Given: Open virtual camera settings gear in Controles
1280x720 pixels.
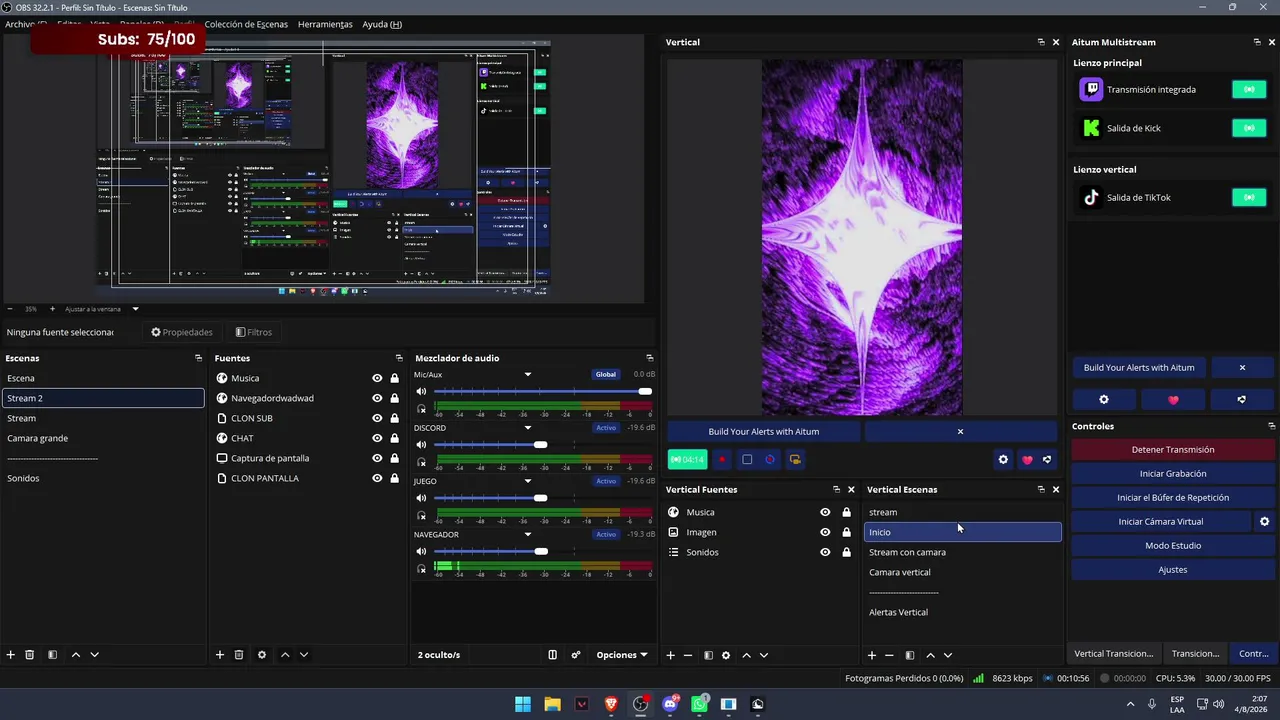Looking at the screenshot, I should (x=1264, y=522).
